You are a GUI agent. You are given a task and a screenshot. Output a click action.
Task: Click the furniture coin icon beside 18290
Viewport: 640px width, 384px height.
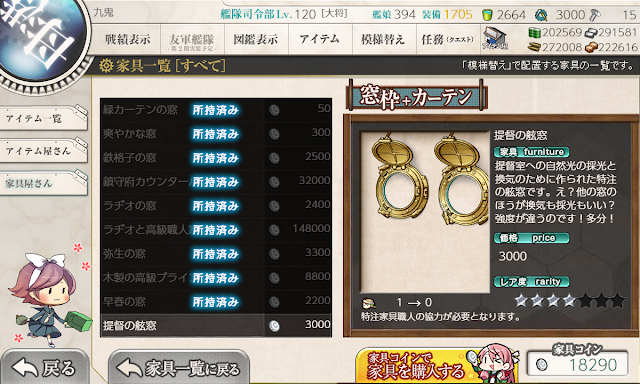[x=542, y=364]
